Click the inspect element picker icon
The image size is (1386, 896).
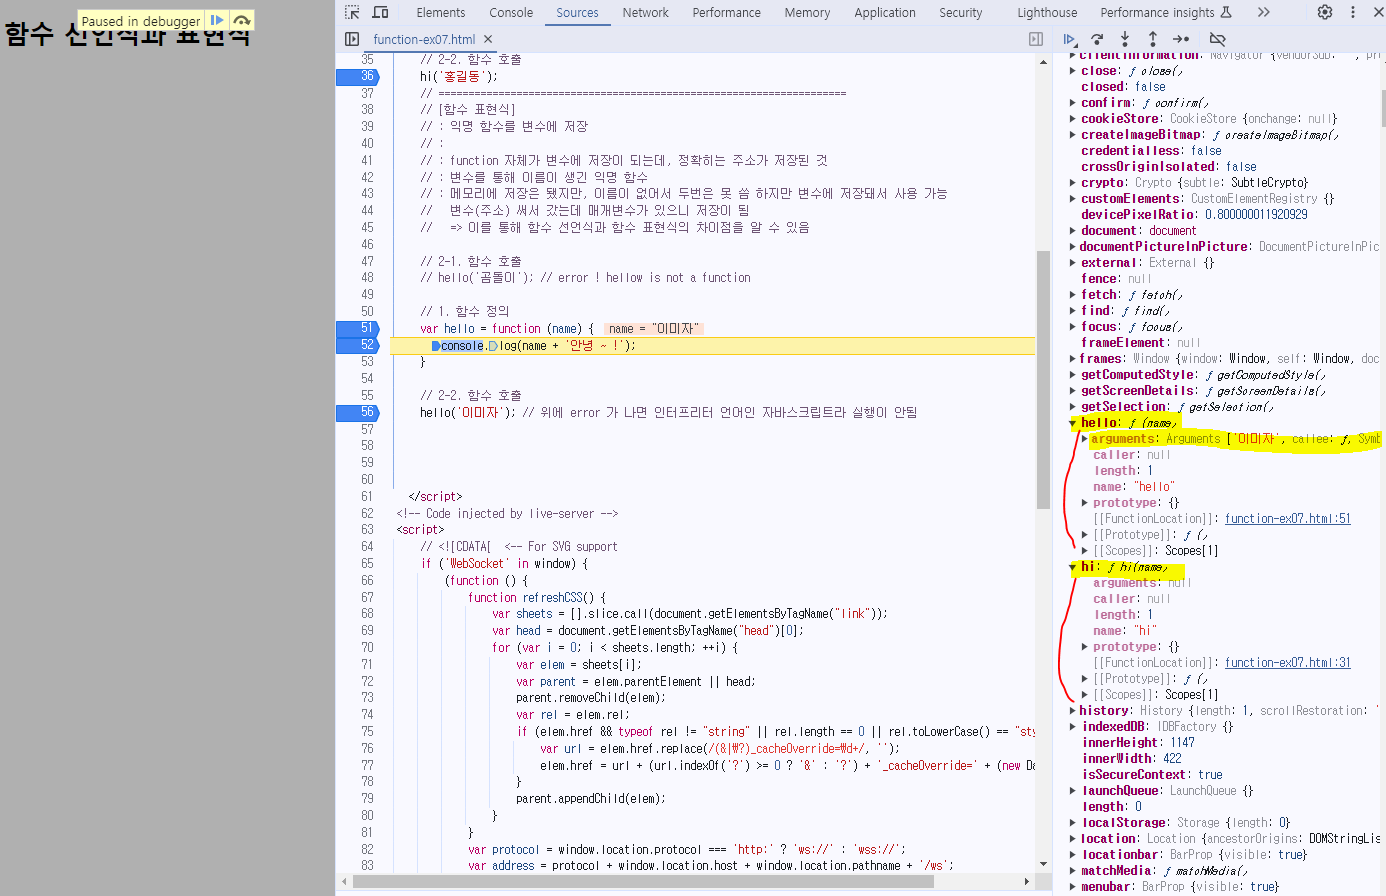point(352,12)
